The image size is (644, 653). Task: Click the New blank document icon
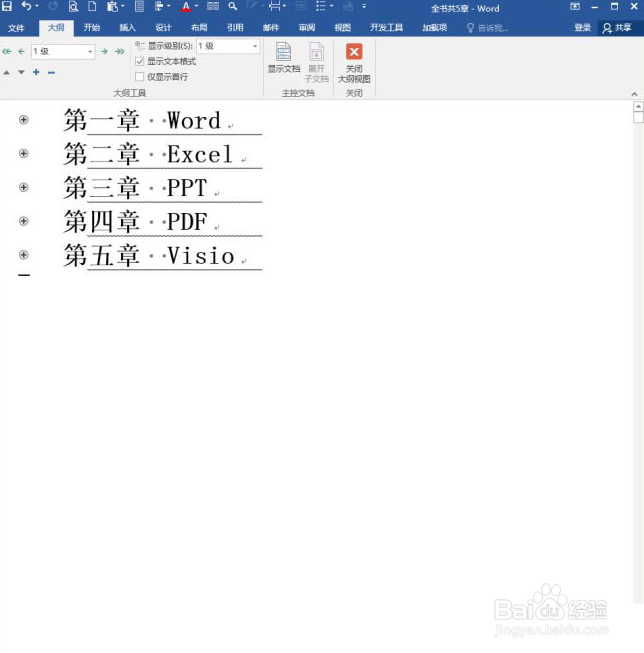[92, 6]
